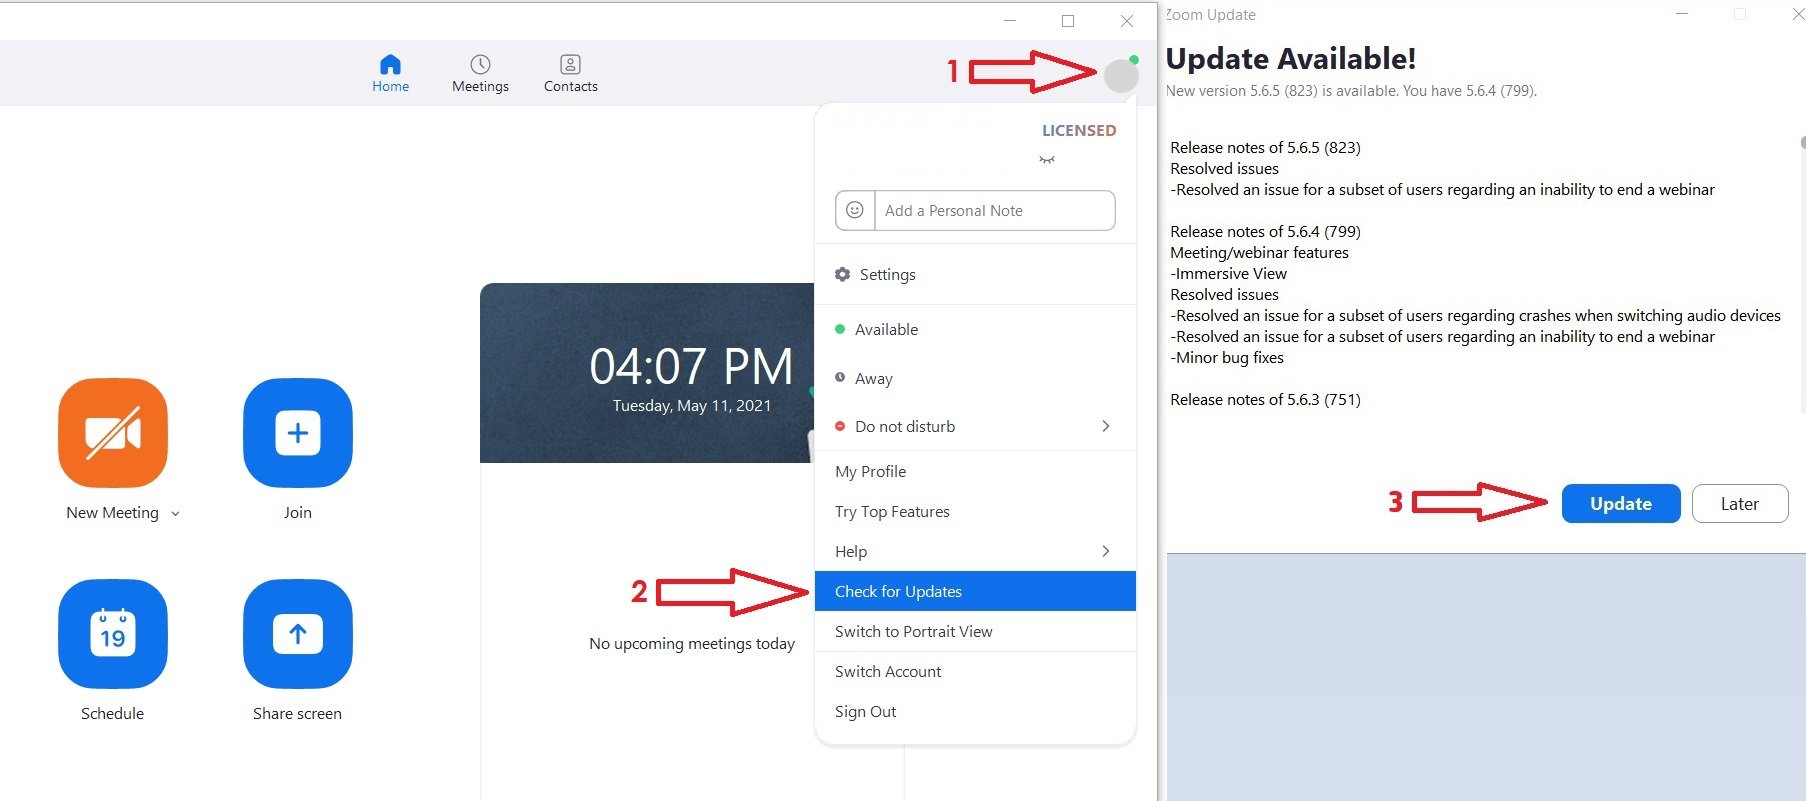Open the Schedule calendar icon
The height and width of the screenshot is (801, 1806).
[x=113, y=634]
